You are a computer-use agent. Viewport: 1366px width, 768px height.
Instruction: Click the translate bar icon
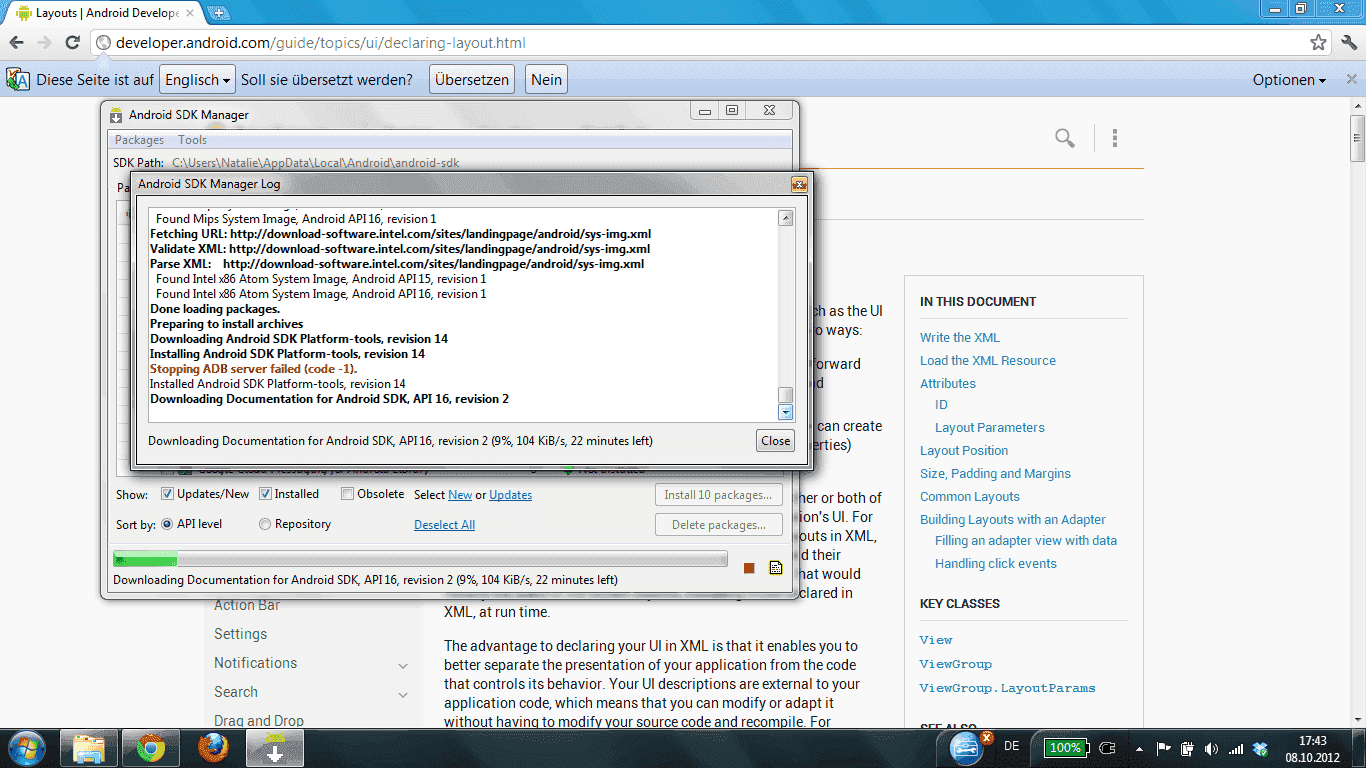click(x=17, y=79)
